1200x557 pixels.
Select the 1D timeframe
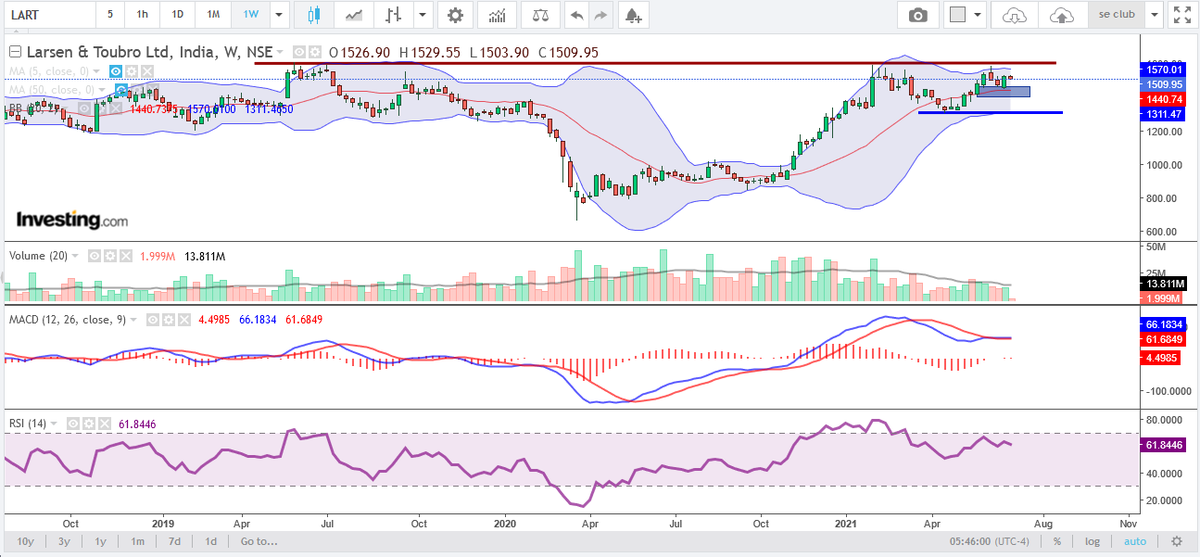177,15
